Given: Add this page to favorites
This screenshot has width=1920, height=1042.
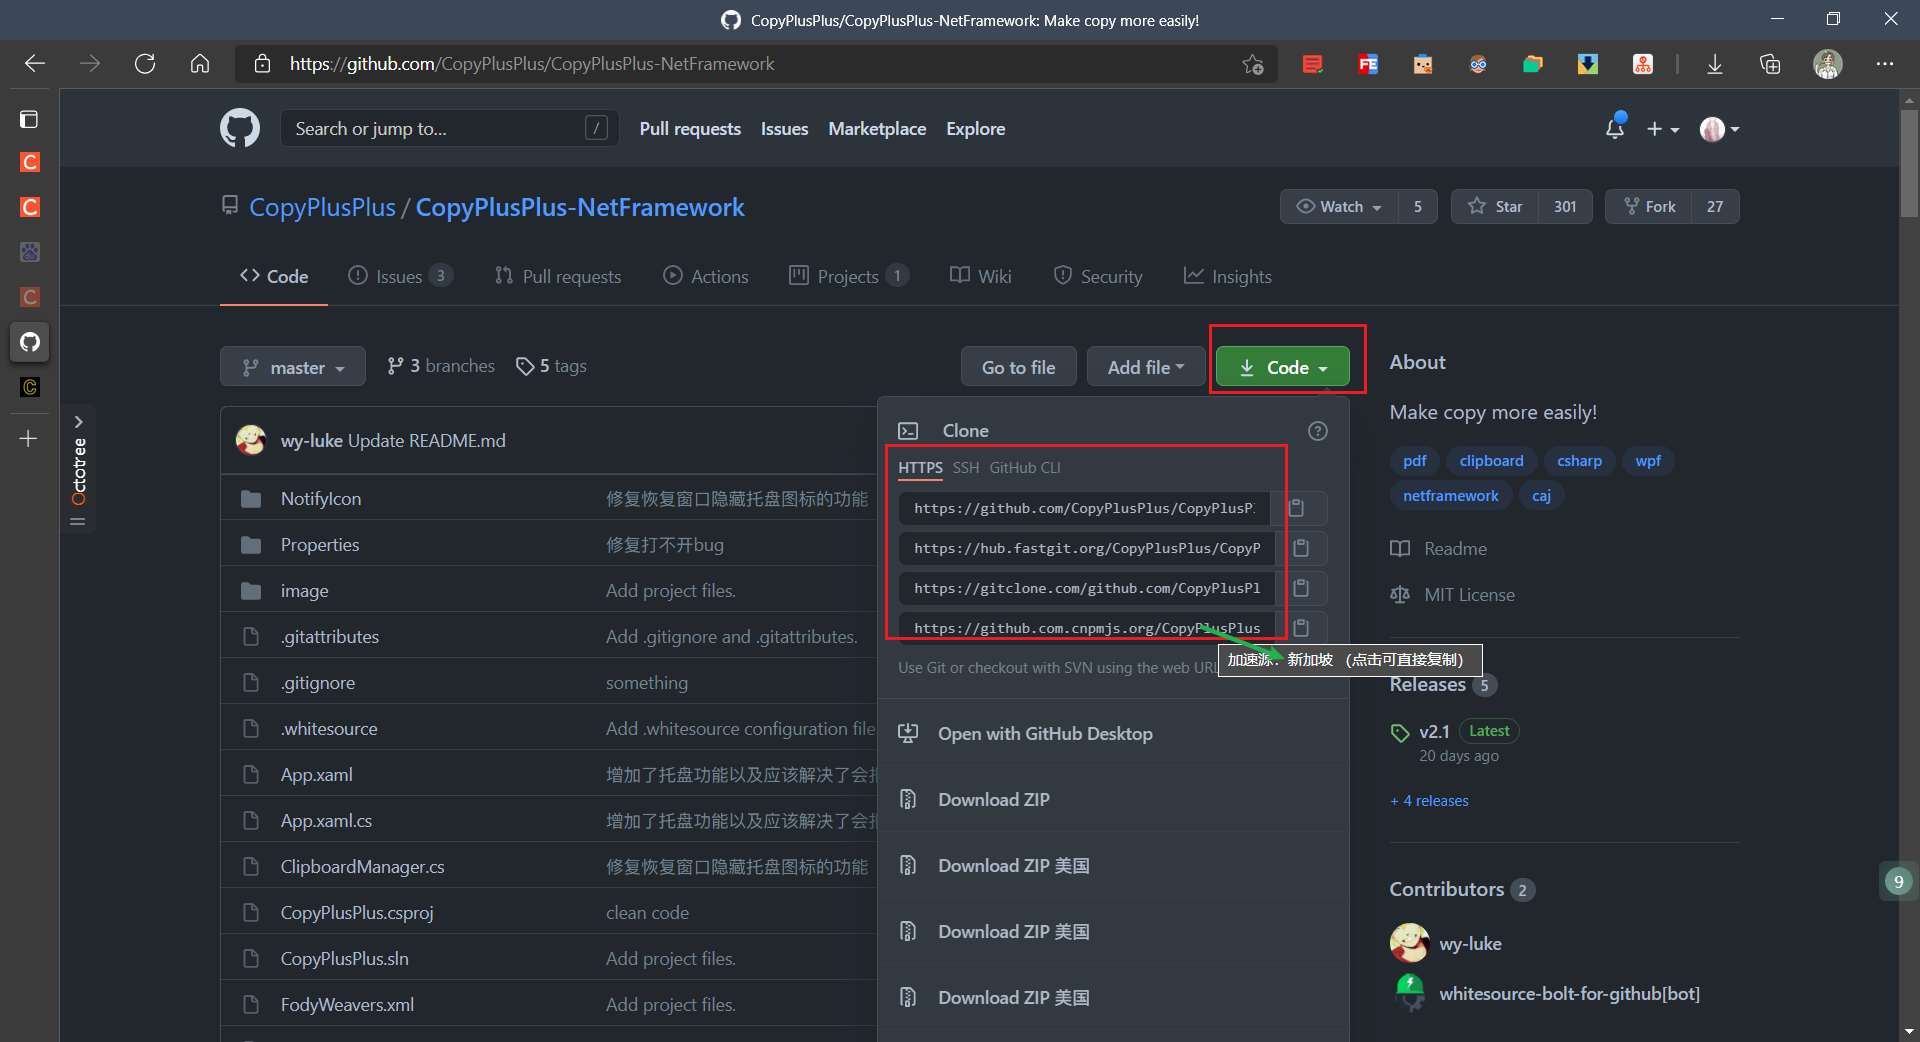Looking at the screenshot, I should pos(1253,64).
